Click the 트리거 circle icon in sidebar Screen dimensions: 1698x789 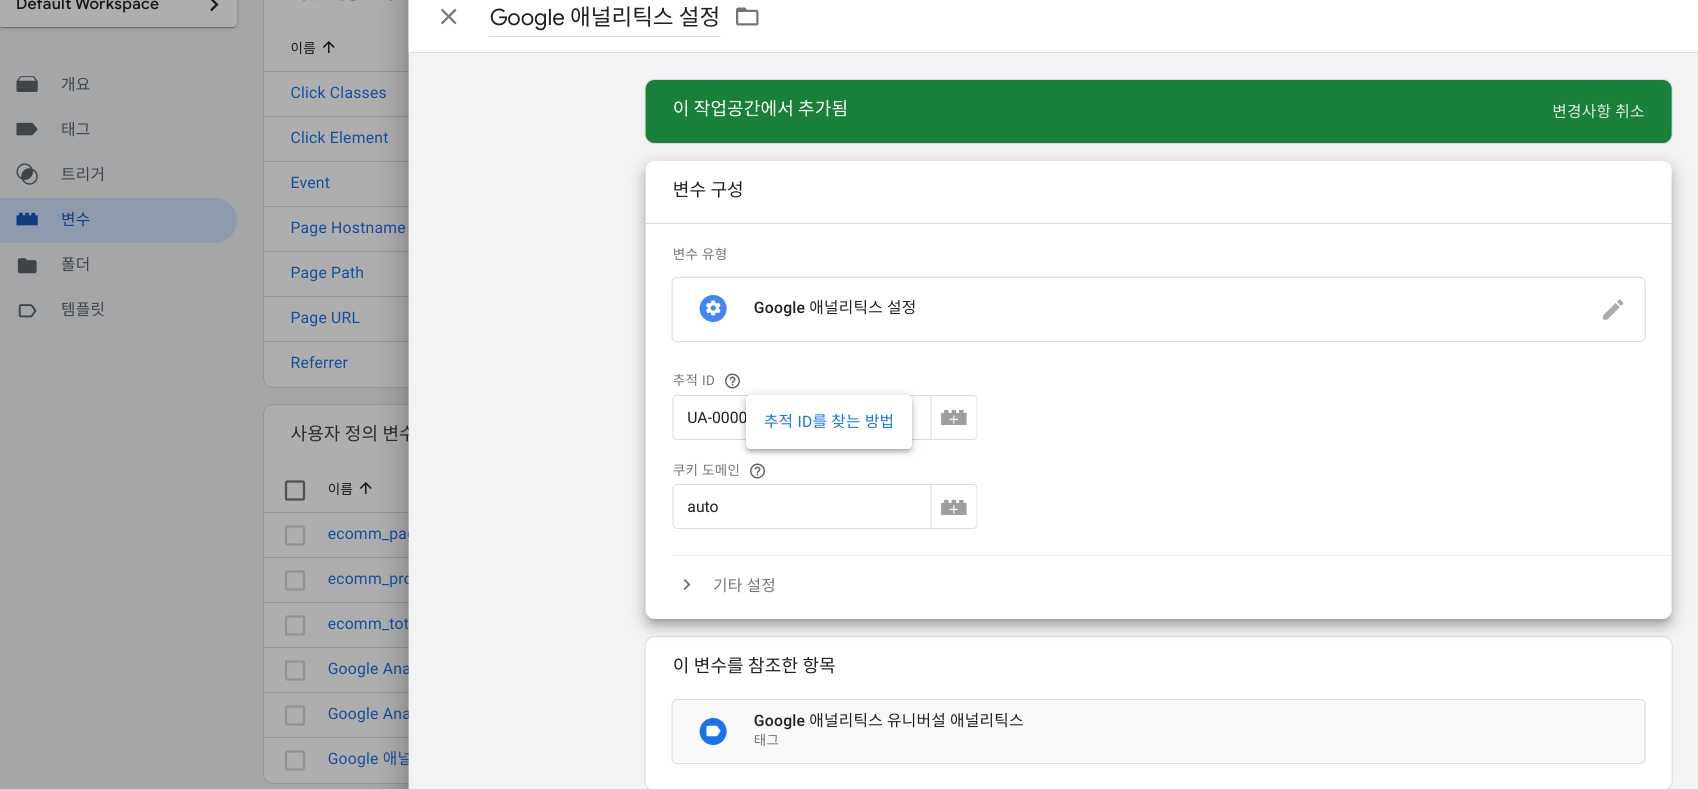[27, 174]
